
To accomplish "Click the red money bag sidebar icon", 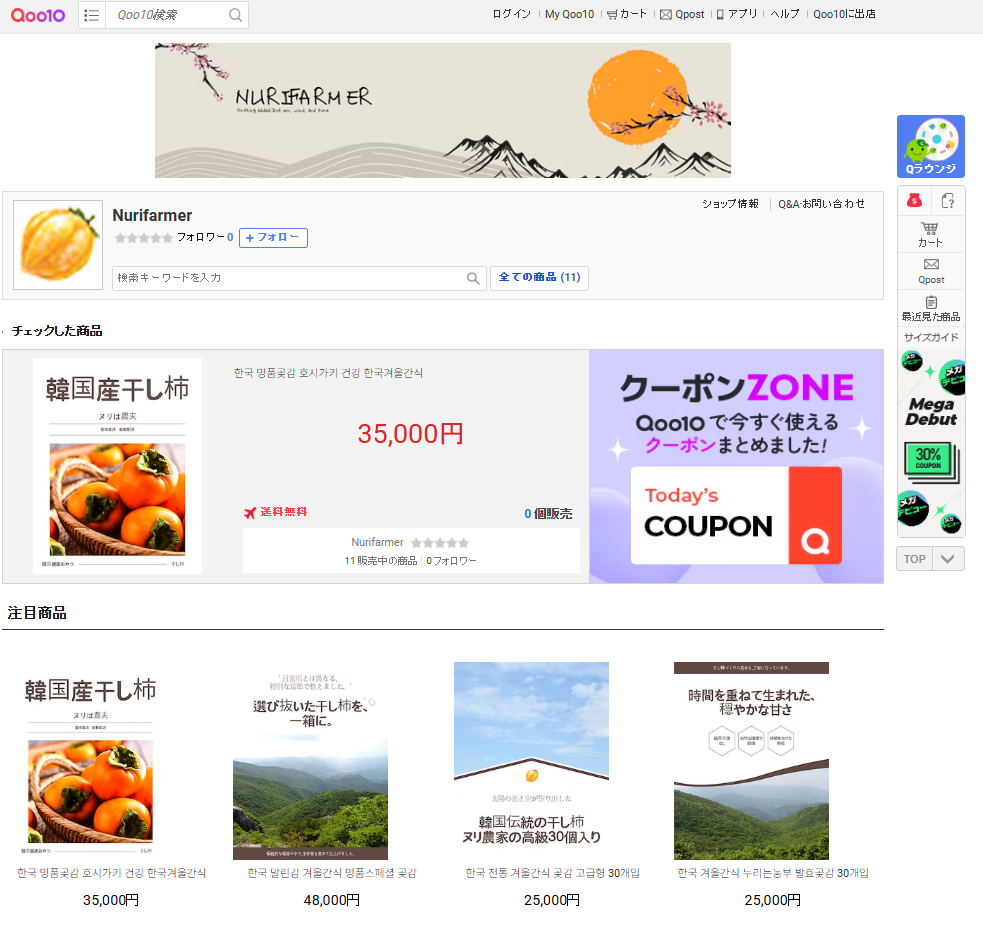I will [914, 201].
